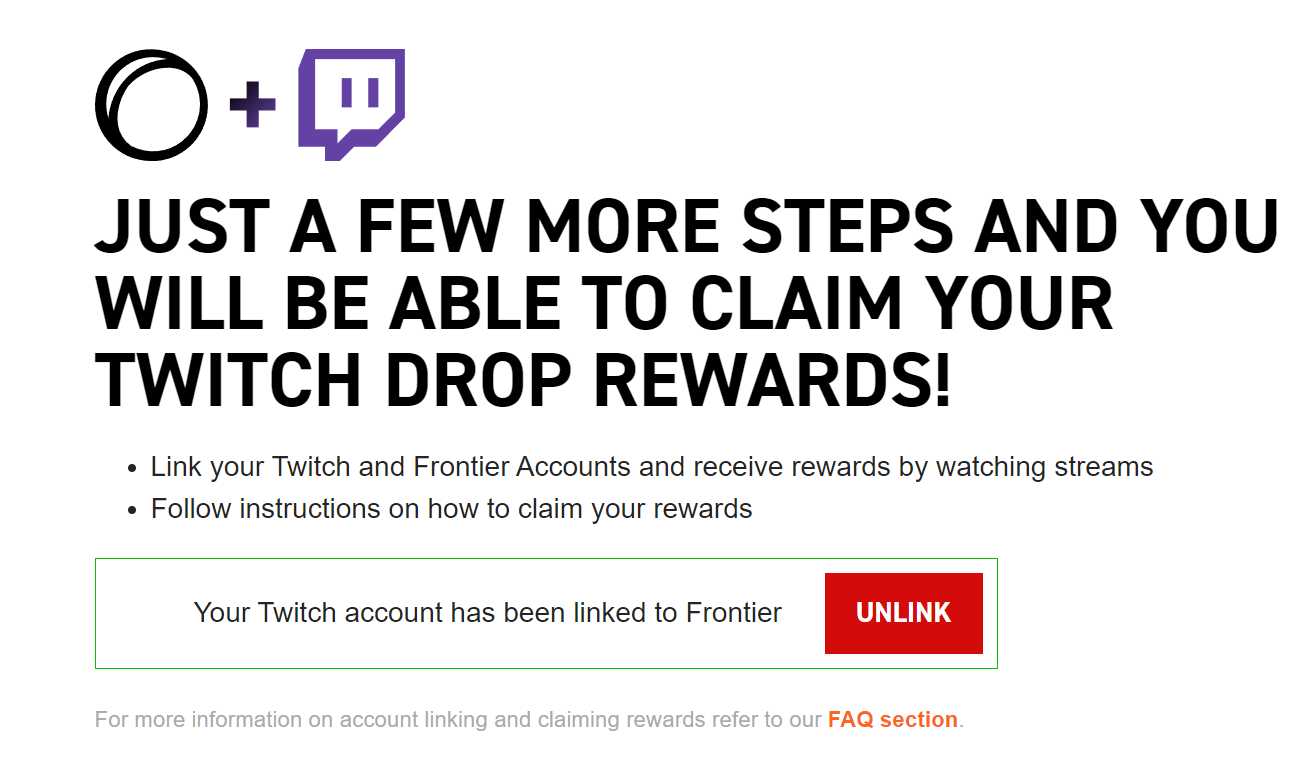The image size is (1294, 764).
Task: Click the 'TWITCH DROP REWARDS!' heading line
Action: tap(523, 380)
